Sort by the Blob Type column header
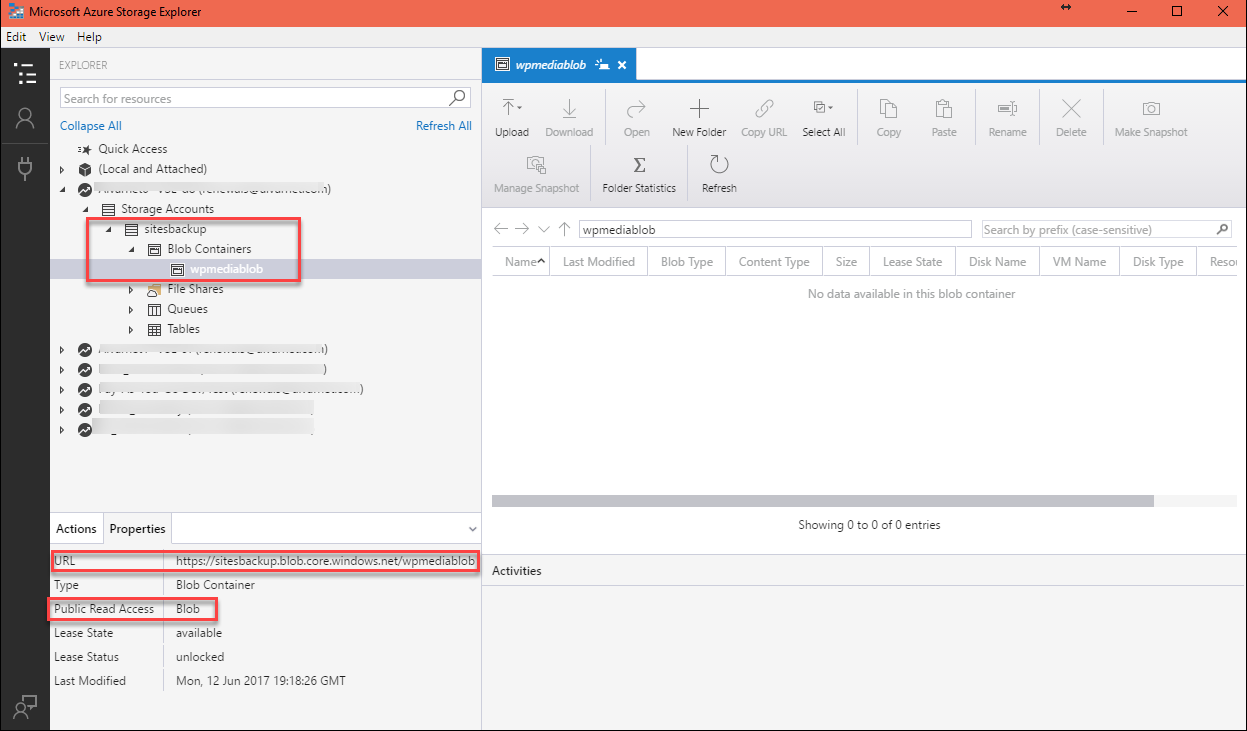The image size is (1247, 731). click(686, 262)
